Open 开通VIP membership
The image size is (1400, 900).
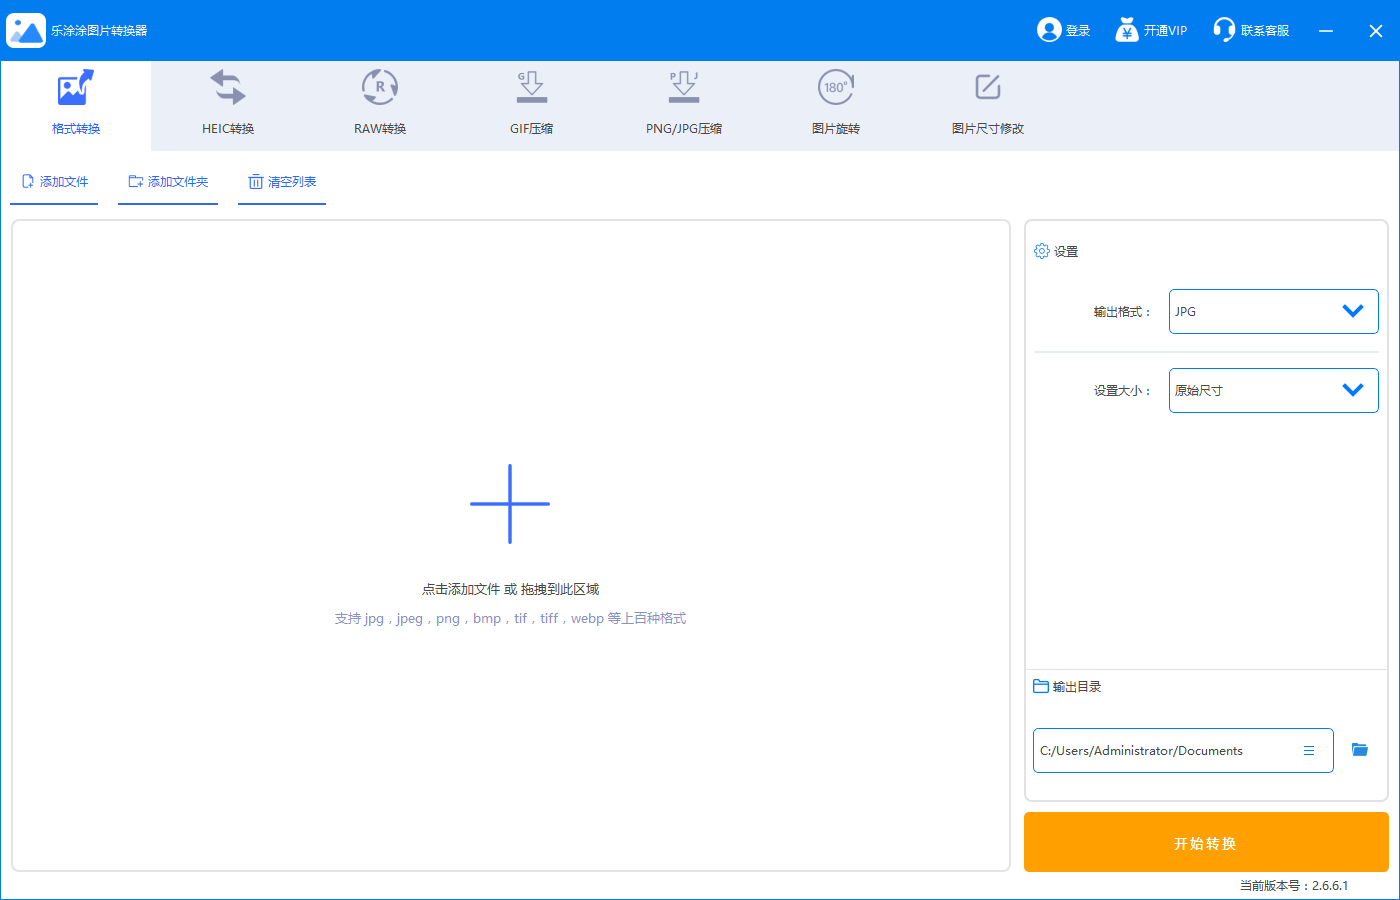click(x=1152, y=30)
